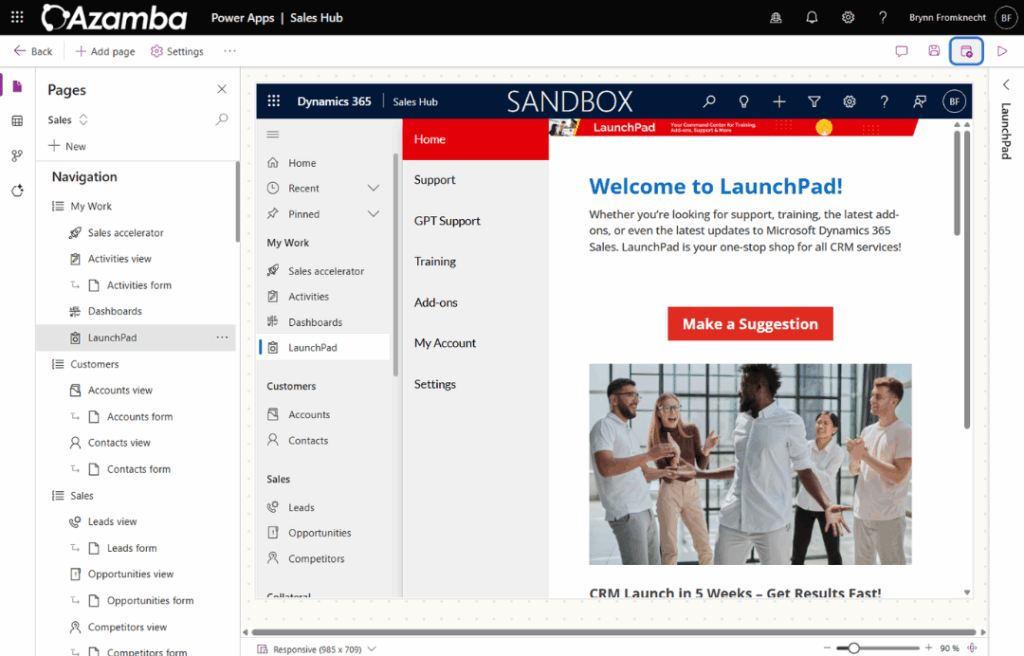The image size is (1024, 656).
Task: Click the Add page button
Action: (105, 51)
